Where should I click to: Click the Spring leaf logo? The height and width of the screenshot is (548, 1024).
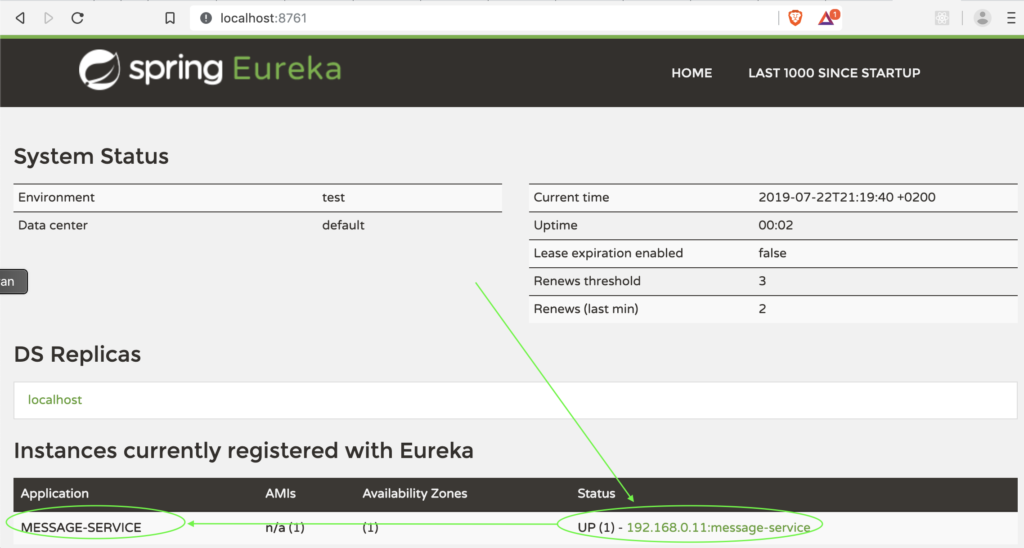click(100, 69)
